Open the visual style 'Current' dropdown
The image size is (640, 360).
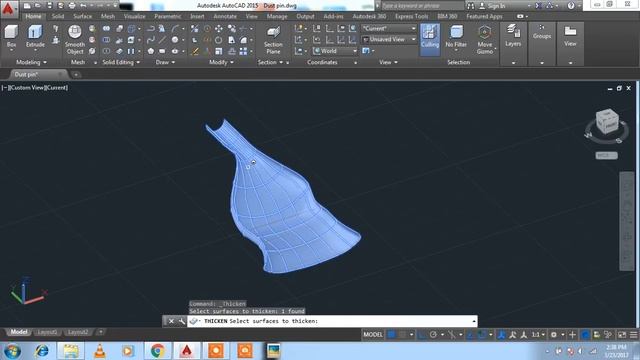pyautogui.click(x=389, y=29)
